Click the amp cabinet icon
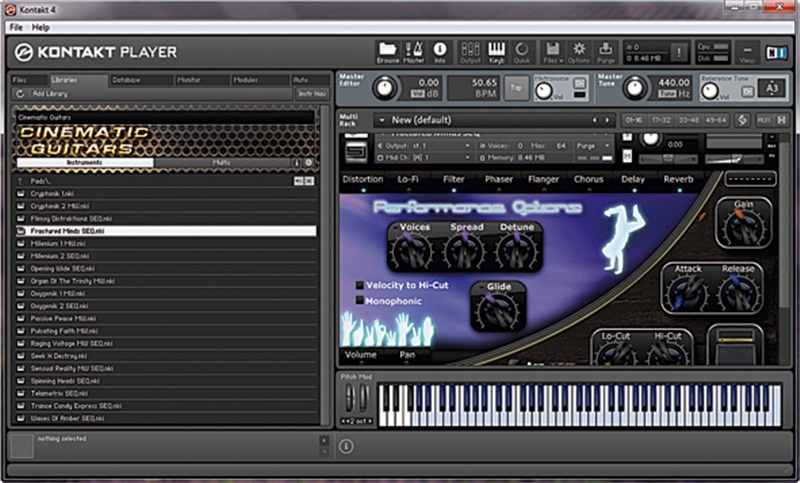The height and width of the screenshot is (483, 800). click(735, 345)
